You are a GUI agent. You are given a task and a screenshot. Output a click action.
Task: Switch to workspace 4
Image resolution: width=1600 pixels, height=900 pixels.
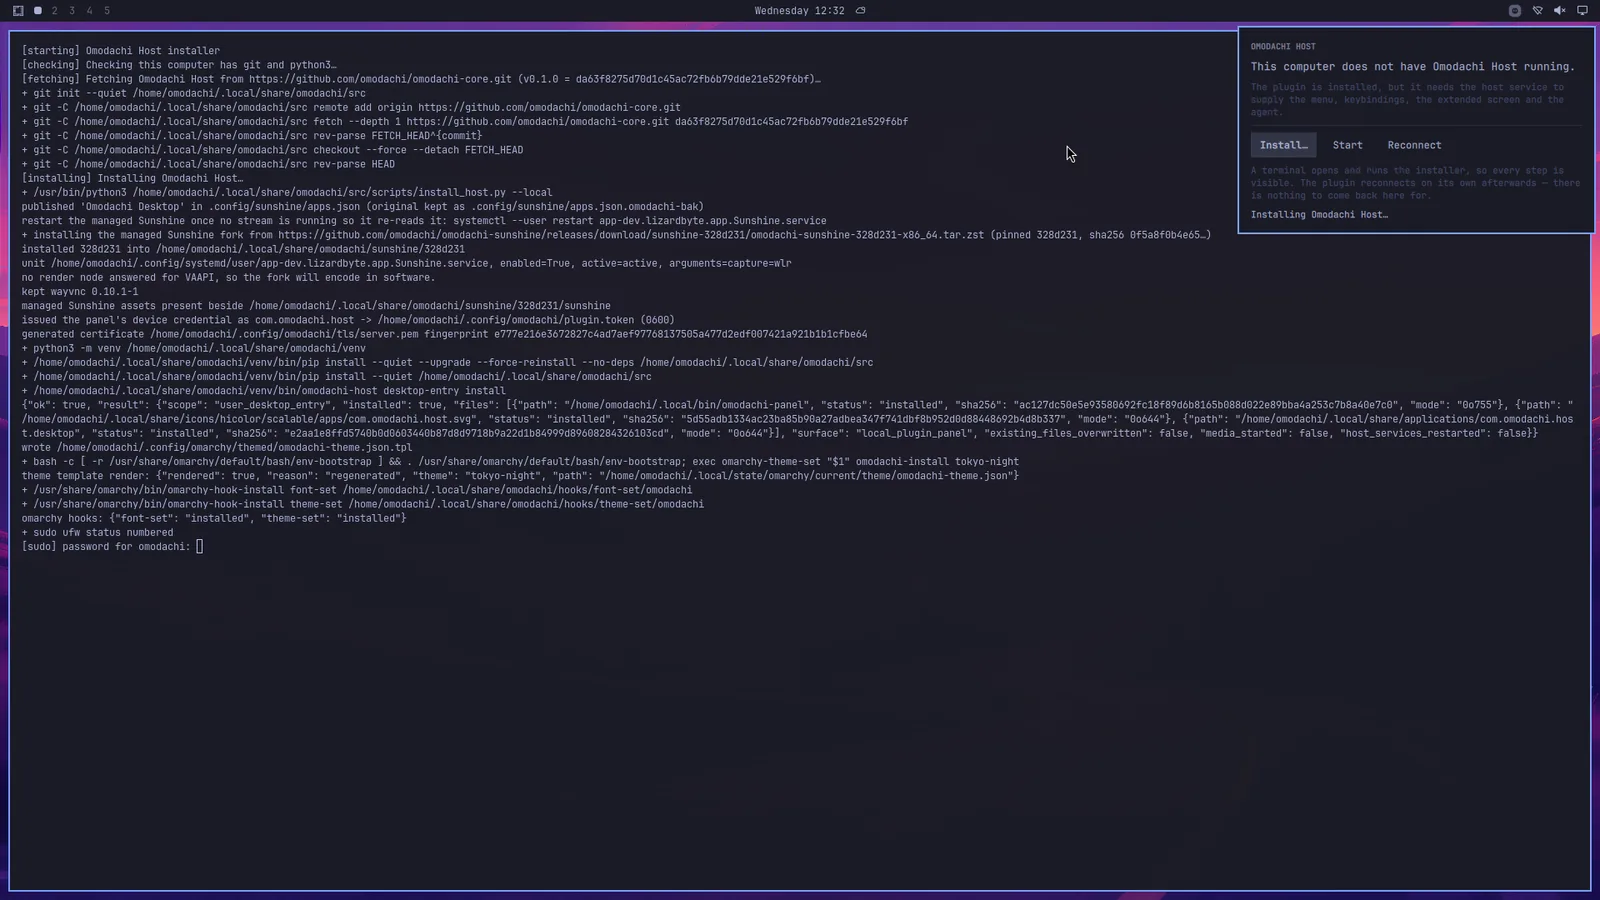pos(89,11)
